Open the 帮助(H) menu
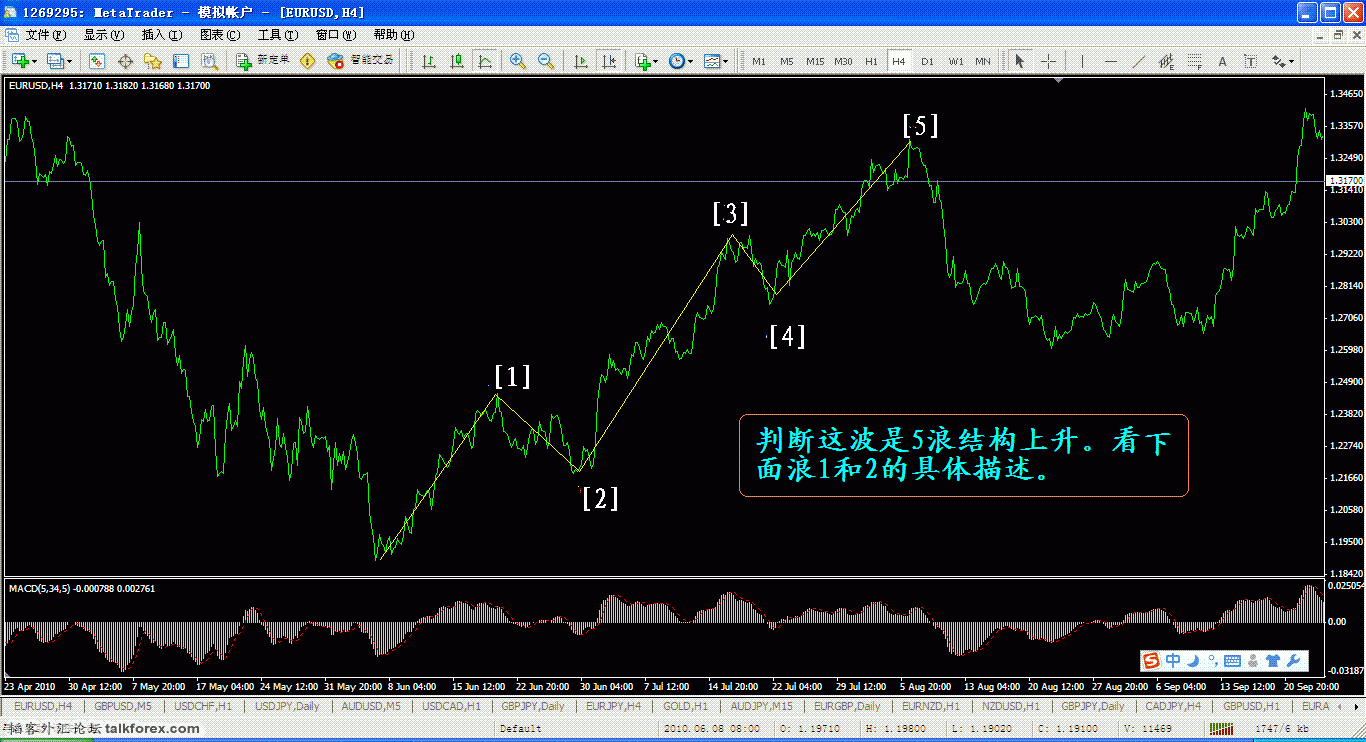The image size is (1366, 742). pos(393,34)
